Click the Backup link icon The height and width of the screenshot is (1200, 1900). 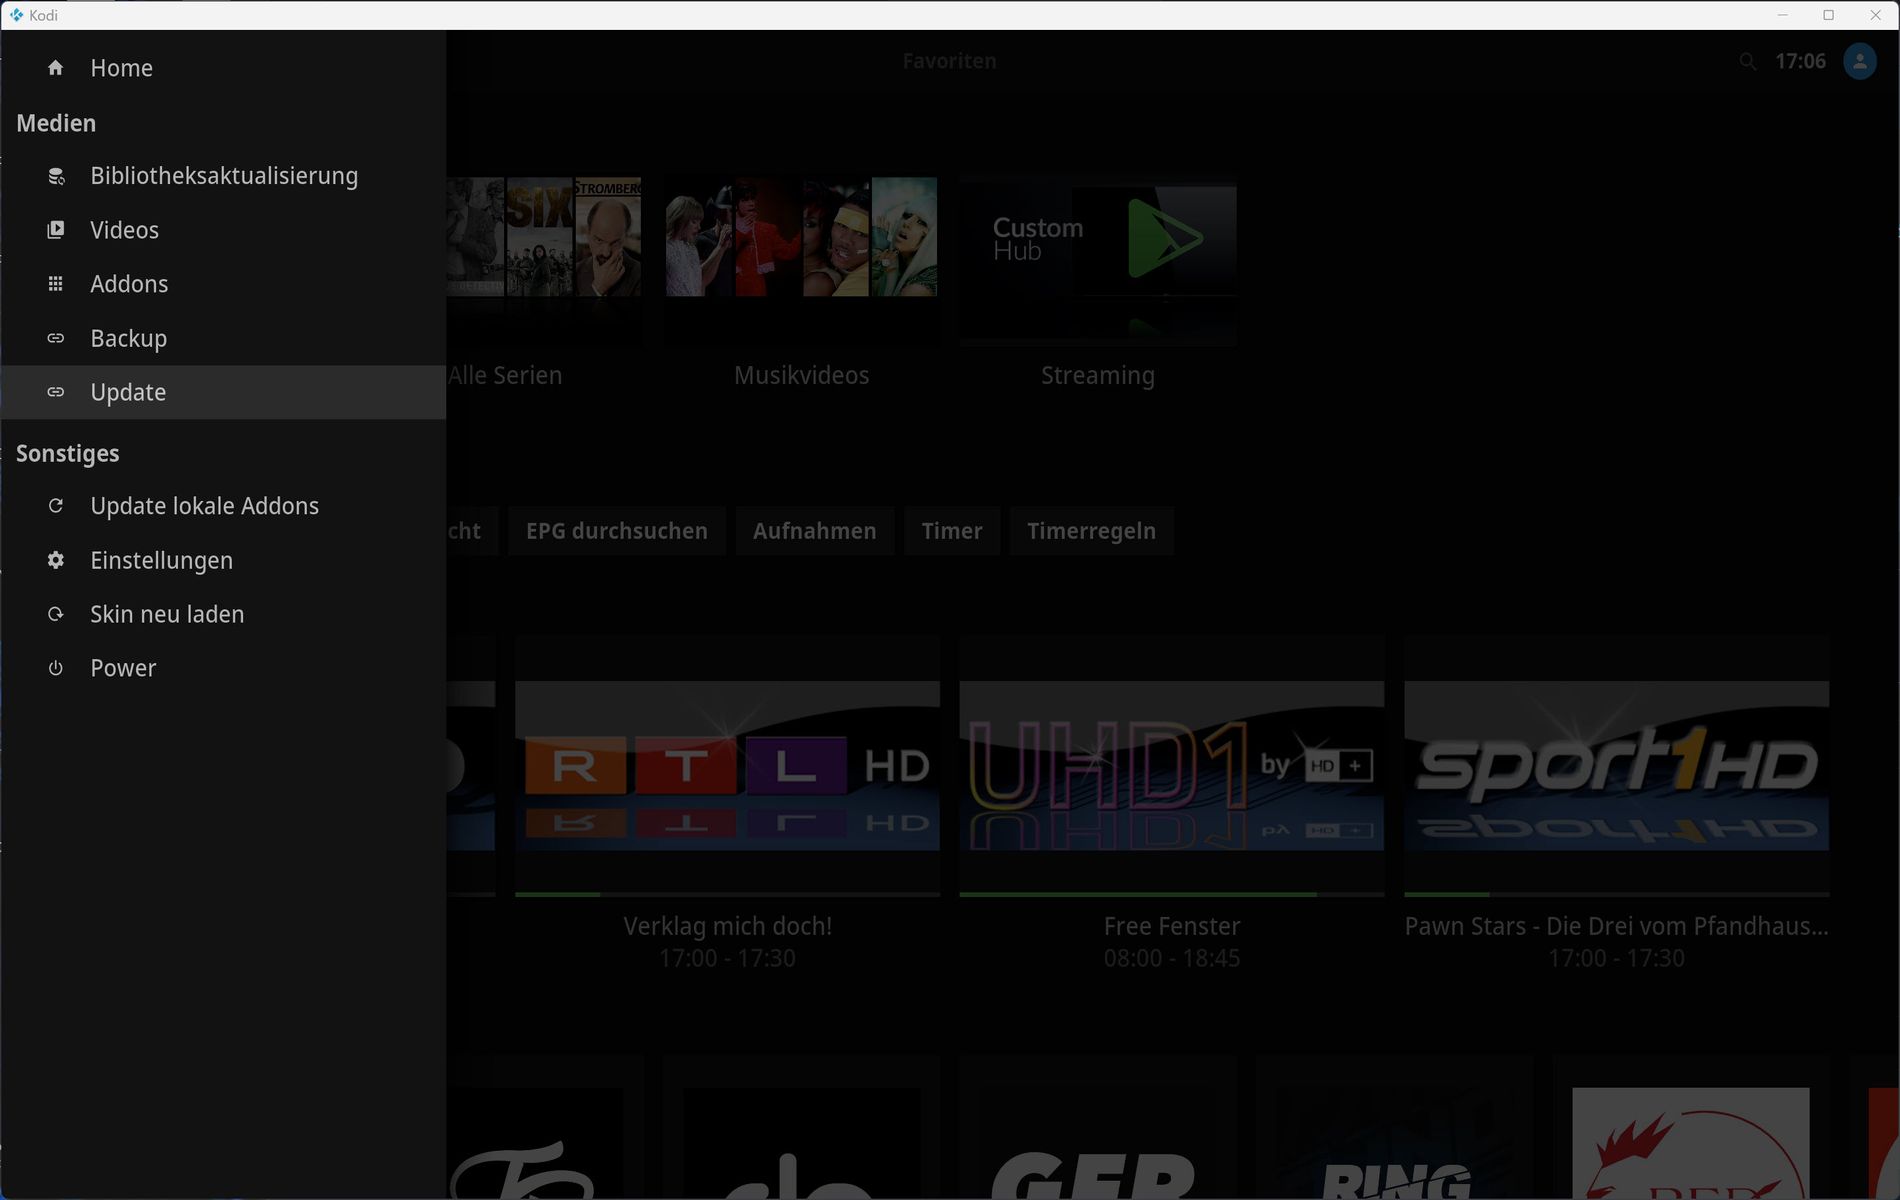click(56, 338)
